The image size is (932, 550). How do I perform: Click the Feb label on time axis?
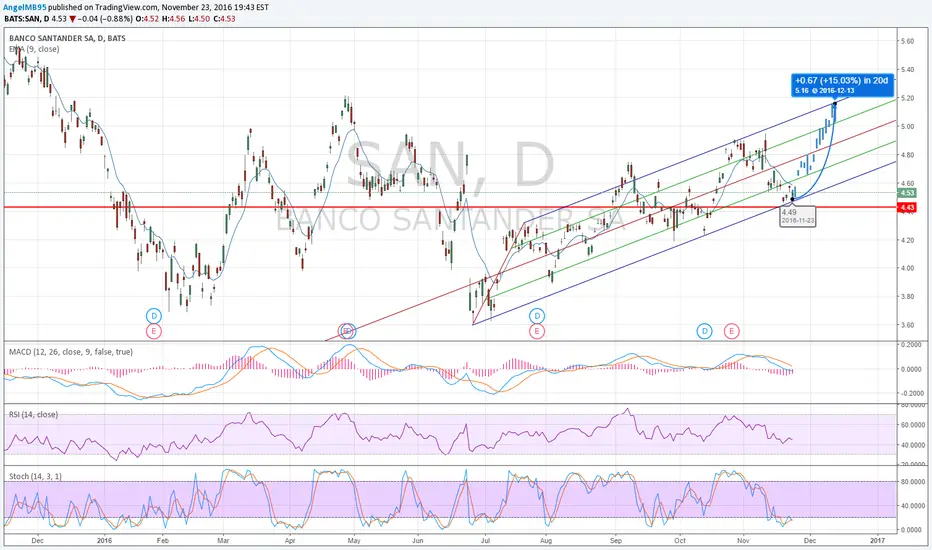click(x=162, y=540)
